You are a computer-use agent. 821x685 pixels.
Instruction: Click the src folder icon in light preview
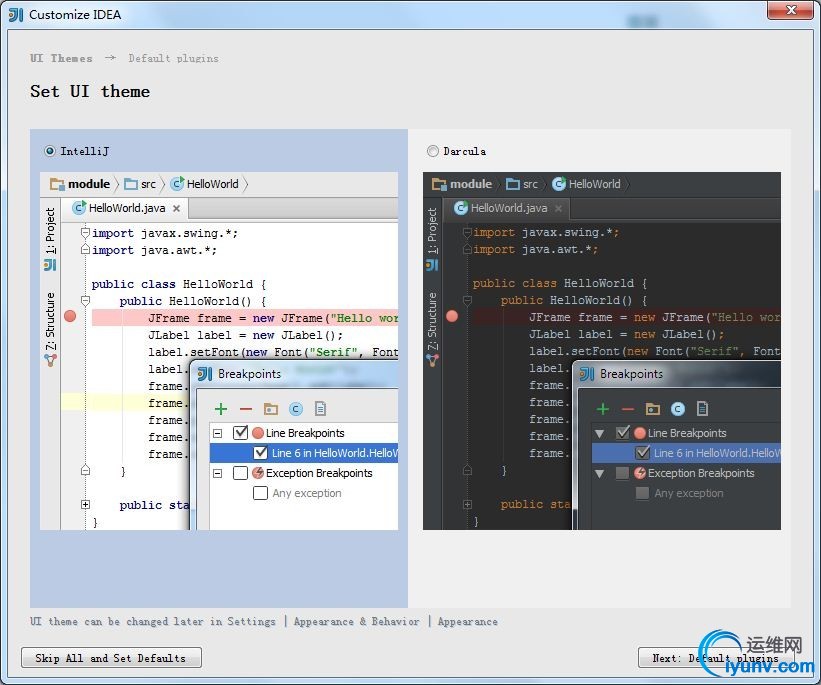click(x=131, y=184)
